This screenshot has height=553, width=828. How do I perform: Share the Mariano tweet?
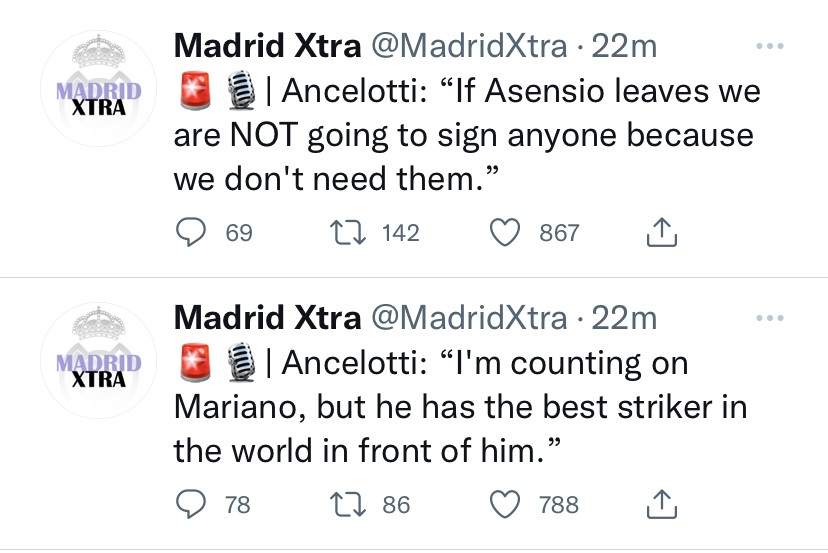point(662,505)
